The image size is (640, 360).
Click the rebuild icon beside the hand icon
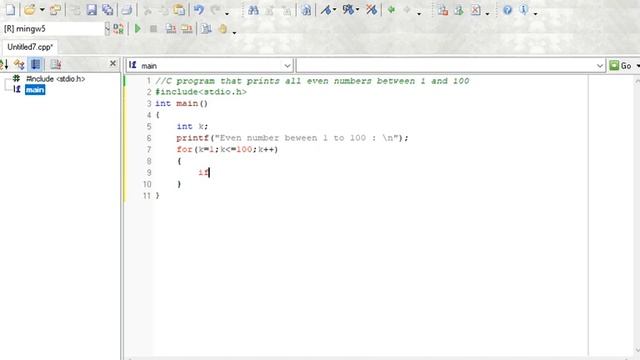pyautogui.click(x=206, y=29)
